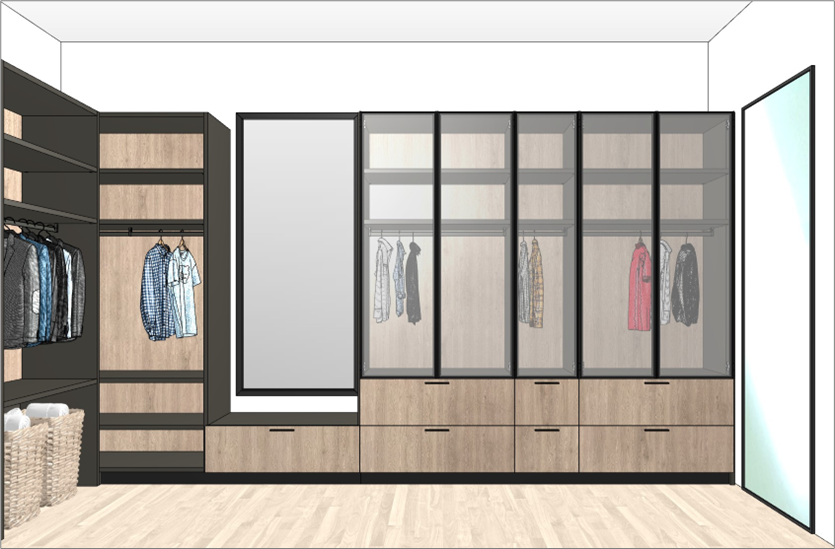835x549 pixels.
Task: Select the rightmost glass wardrobe door
Action: (695, 245)
